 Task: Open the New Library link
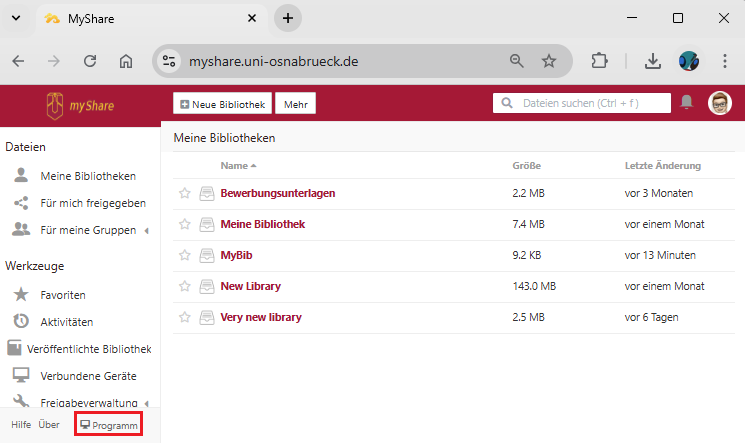pyautogui.click(x=250, y=286)
